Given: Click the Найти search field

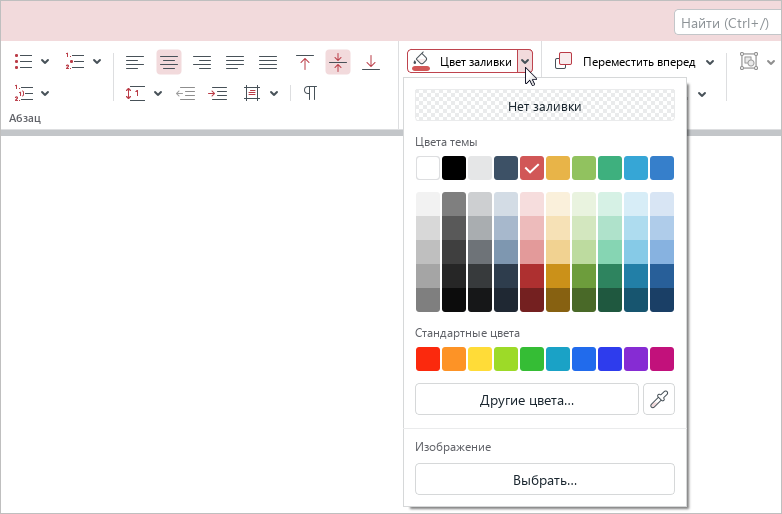Looking at the screenshot, I should click(728, 23).
